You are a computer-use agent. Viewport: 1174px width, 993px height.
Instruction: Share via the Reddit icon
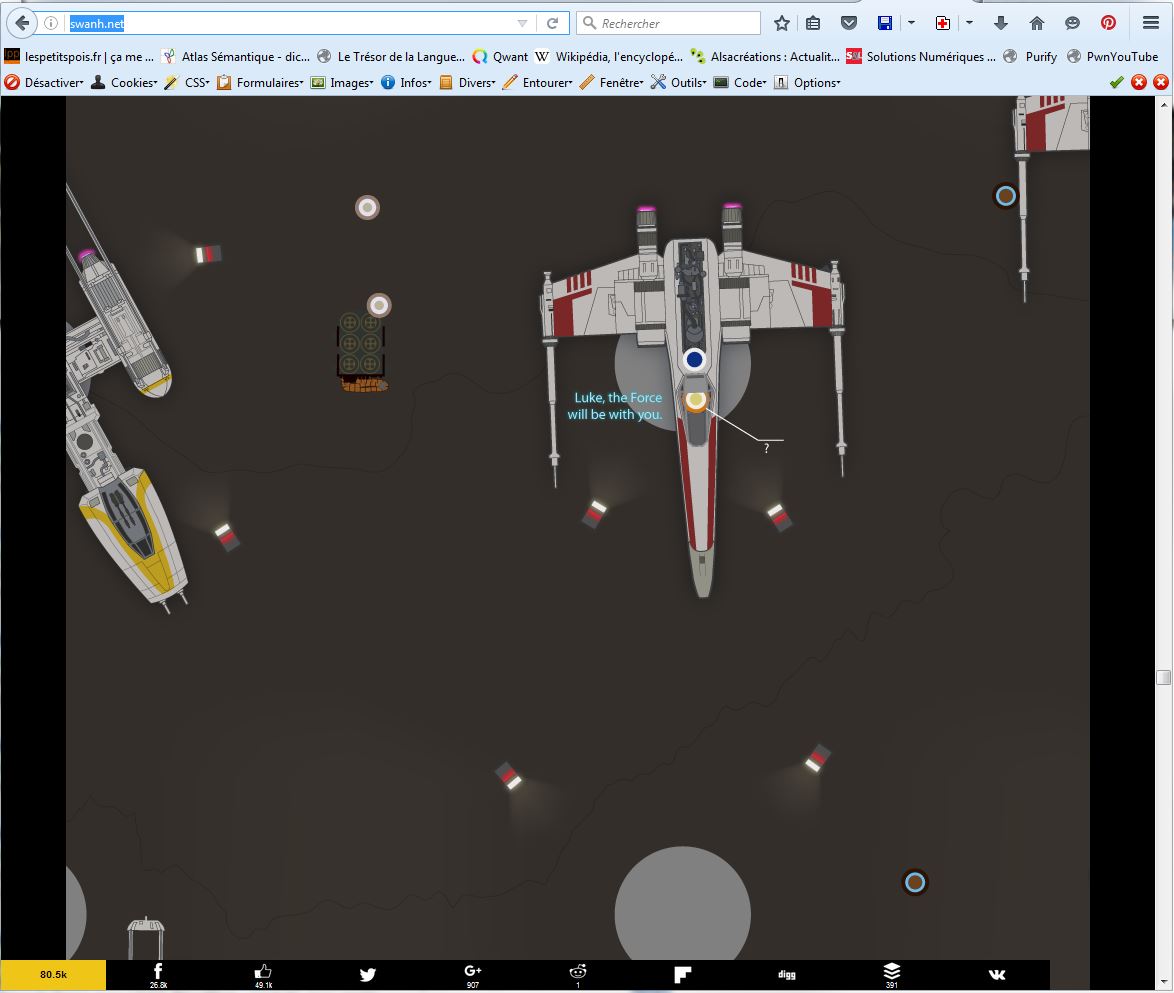click(578, 974)
